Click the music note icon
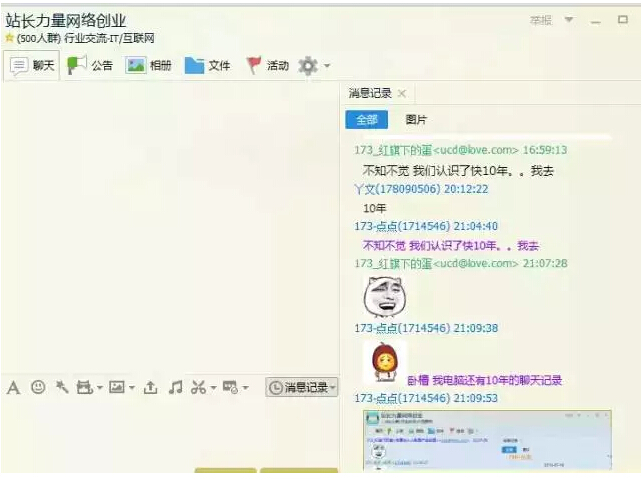This screenshot has height=480, width=642. pyautogui.click(x=175, y=387)
